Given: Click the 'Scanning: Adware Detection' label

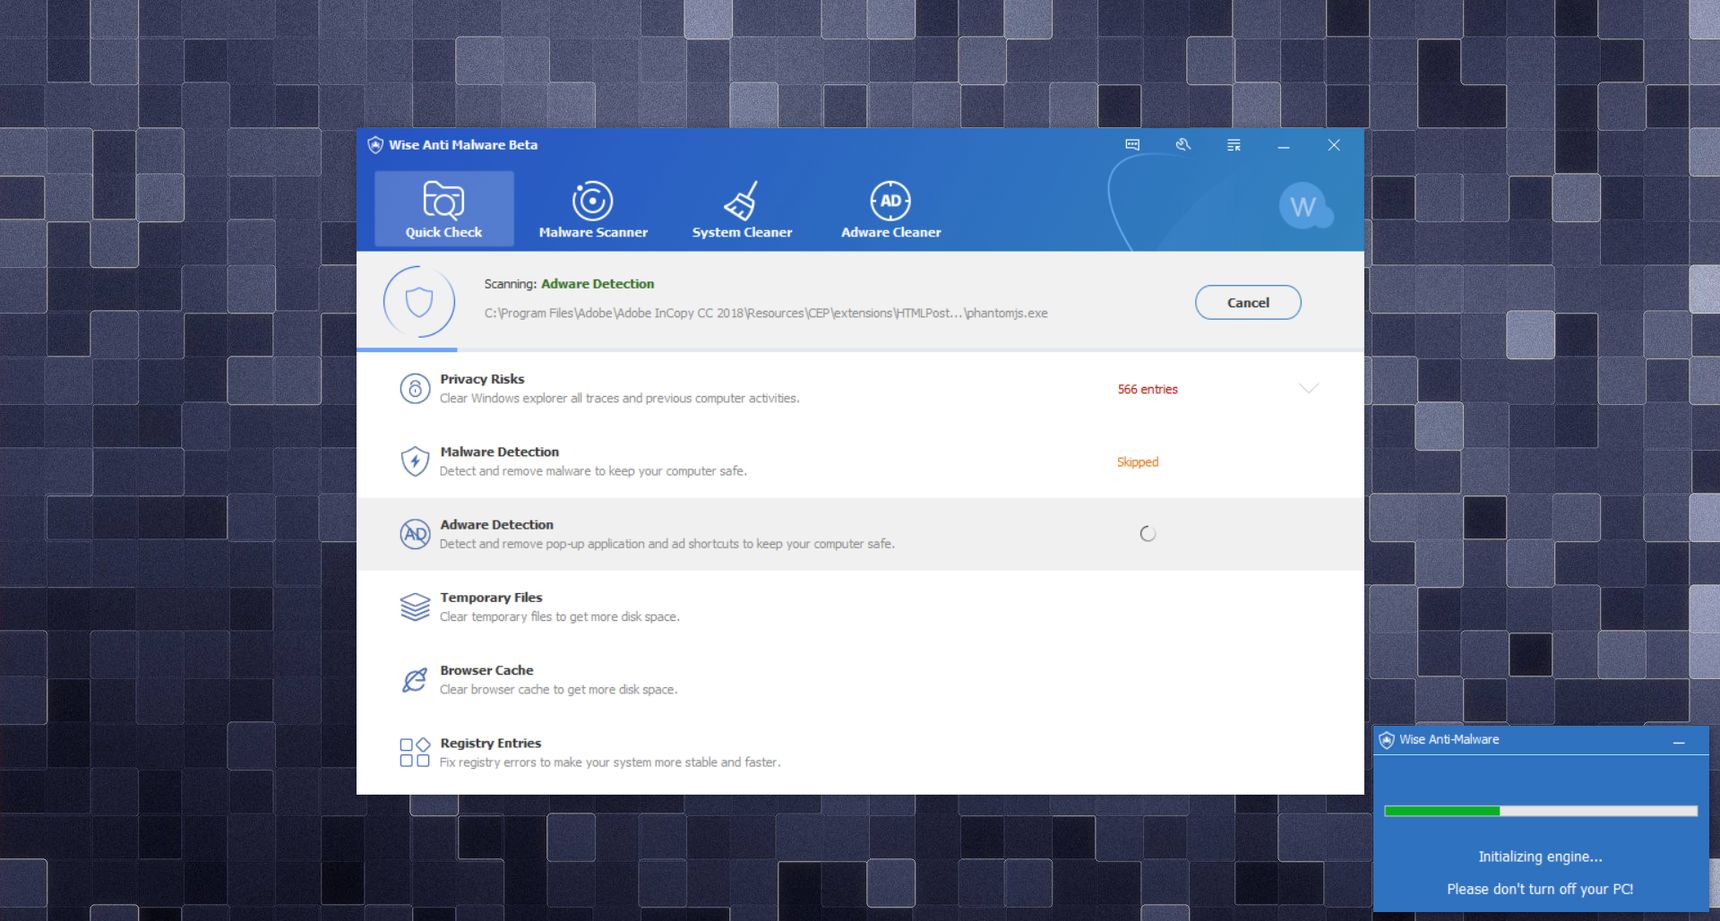Looking at the screenshot, I should click(x=569, y=284).
